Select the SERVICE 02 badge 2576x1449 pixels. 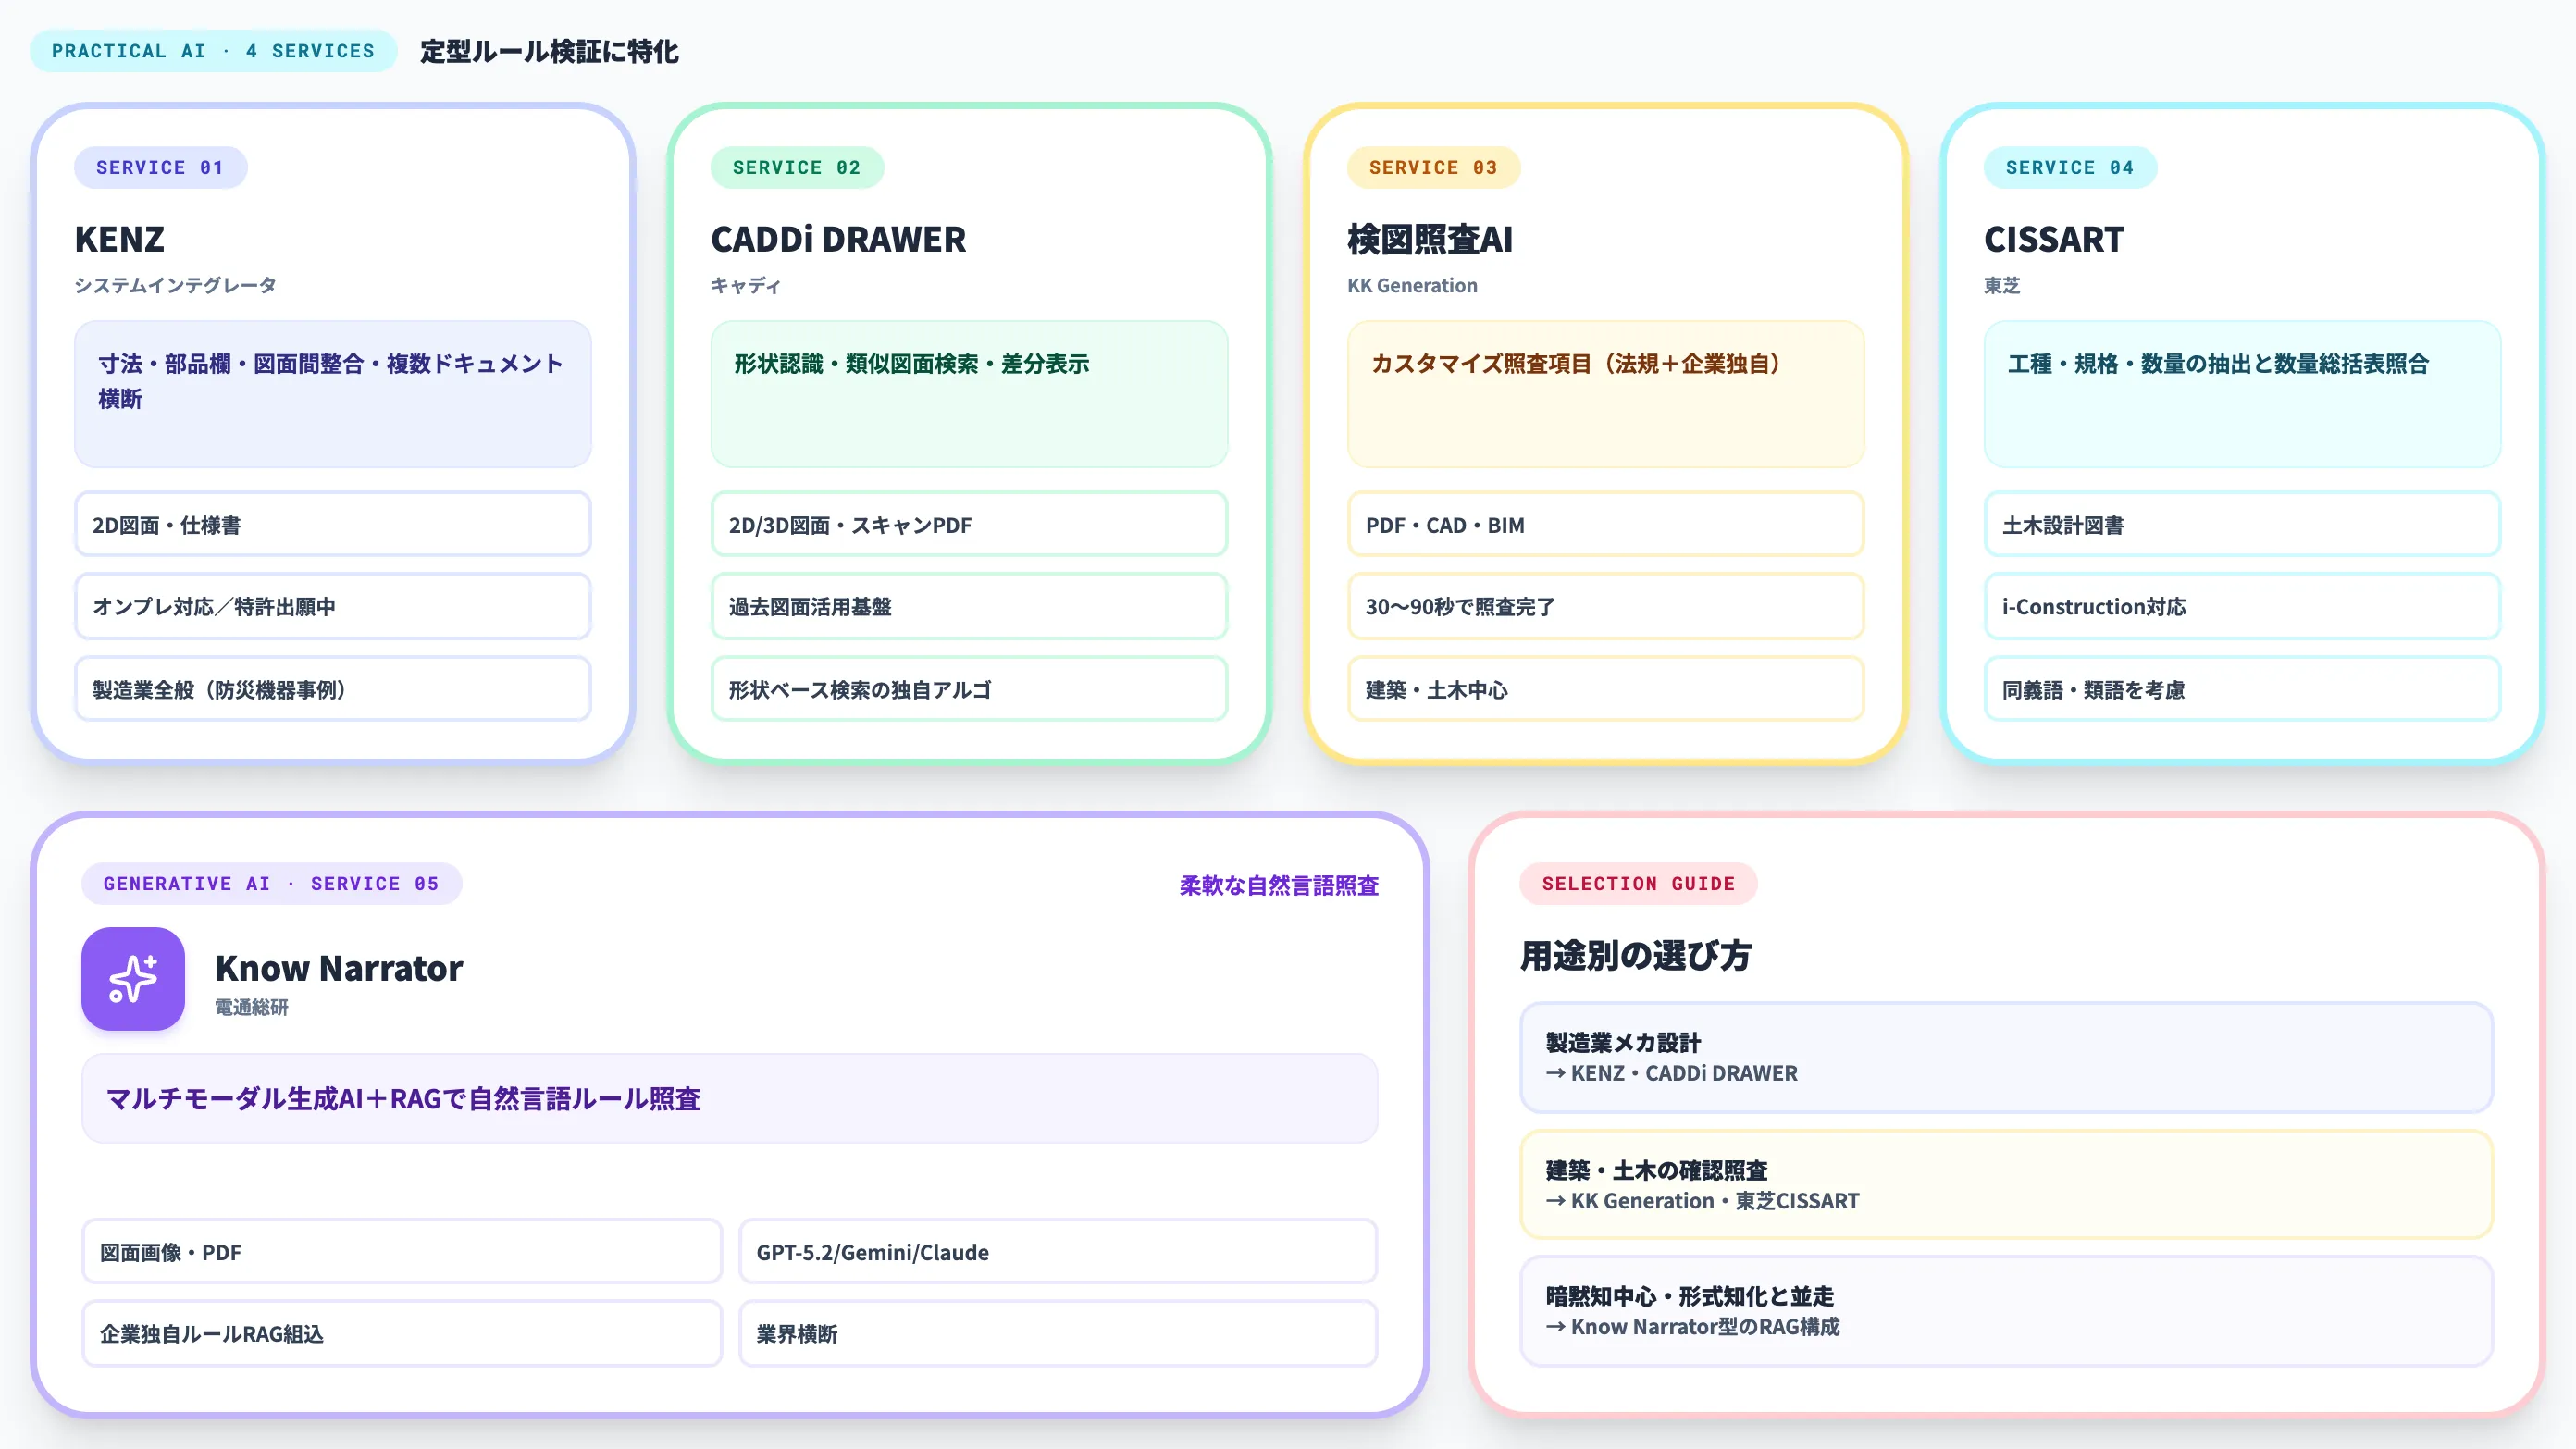point(797,167)
